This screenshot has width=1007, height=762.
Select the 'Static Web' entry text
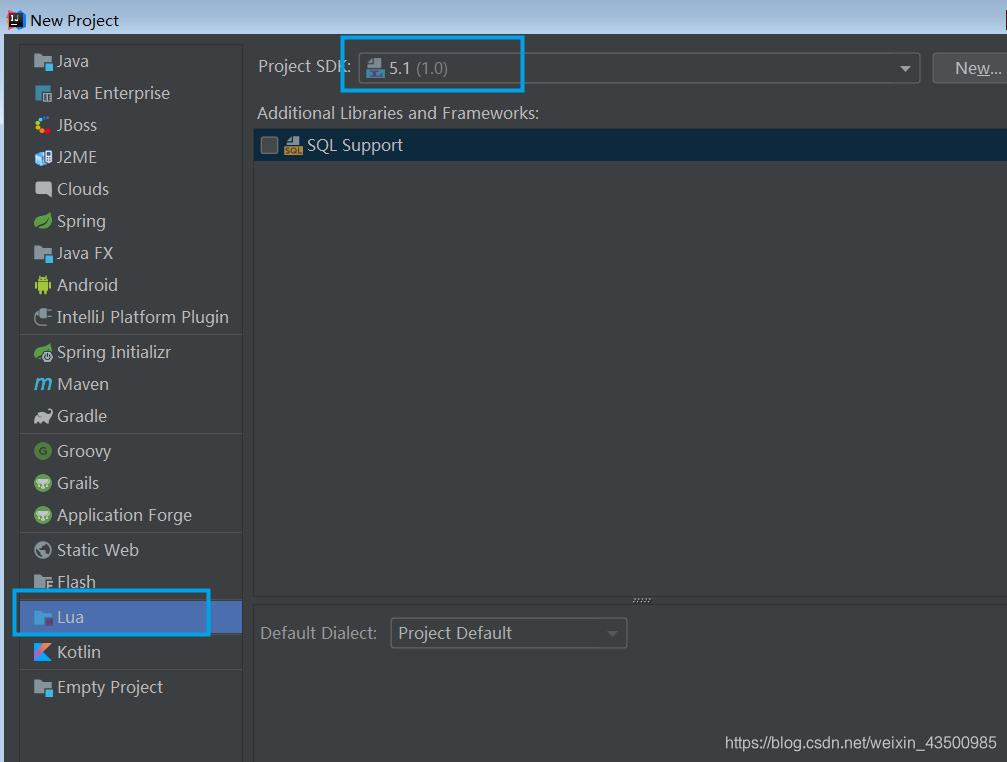pos(98,550)
